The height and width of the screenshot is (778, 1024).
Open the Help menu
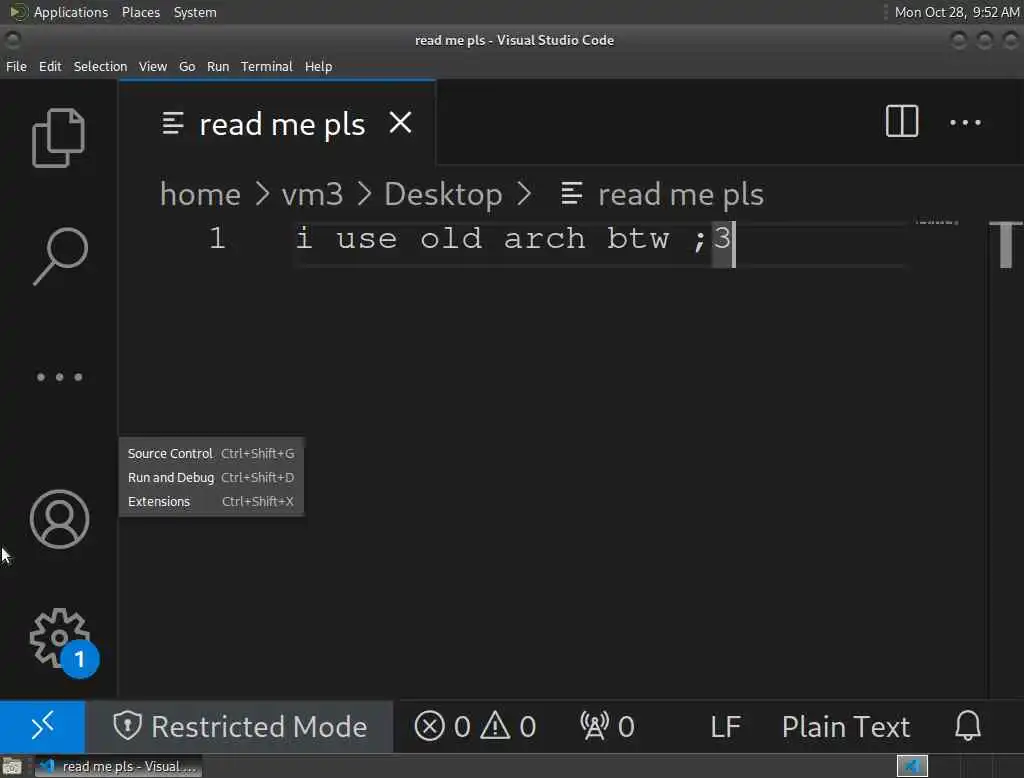tap(318, 67)
